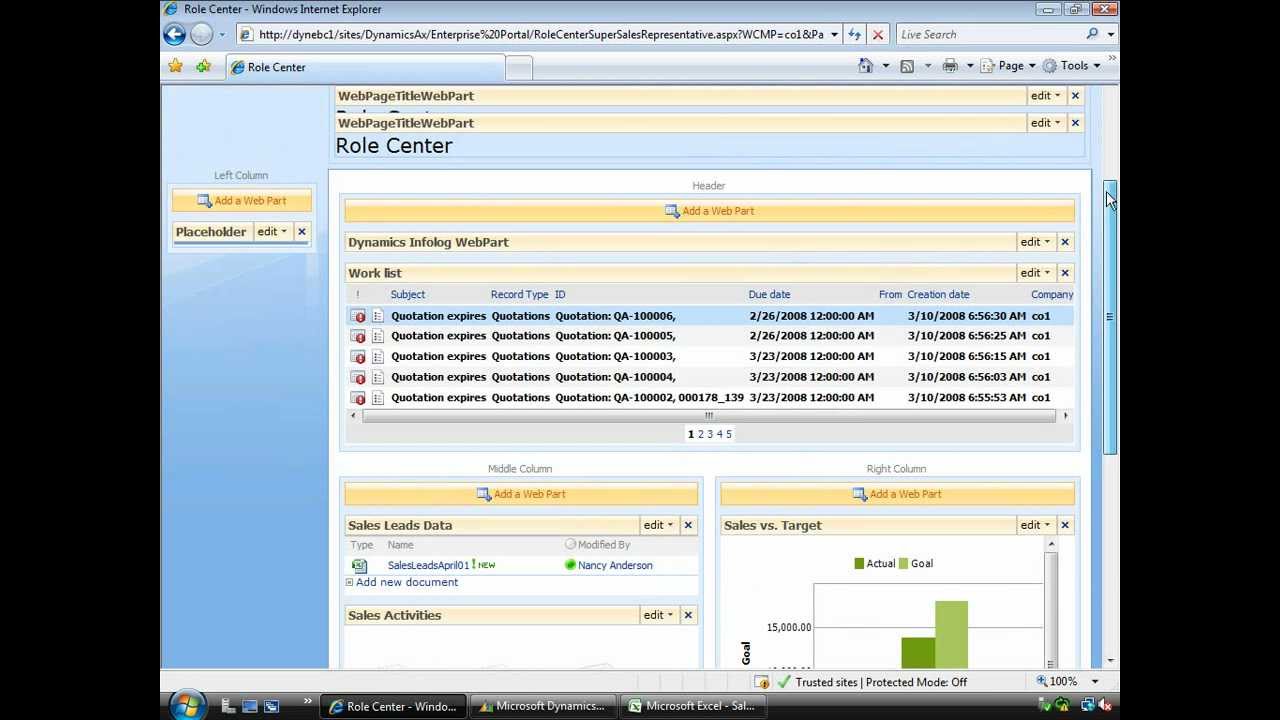Image resolution: width=1280 pixels, height=720 pixels.
Task: Click the Stop loading red X icon
Action: point(878,34)
